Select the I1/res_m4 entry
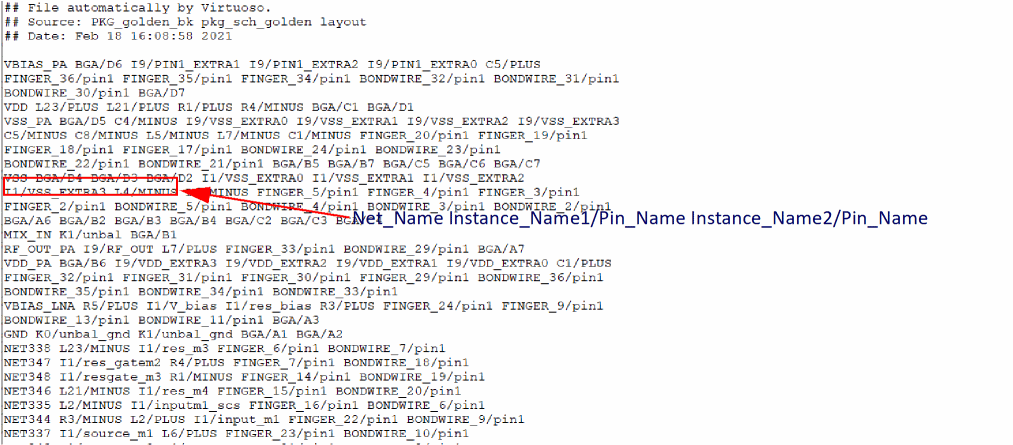This screenshot has width=1013, height=445. coord(174,391)
